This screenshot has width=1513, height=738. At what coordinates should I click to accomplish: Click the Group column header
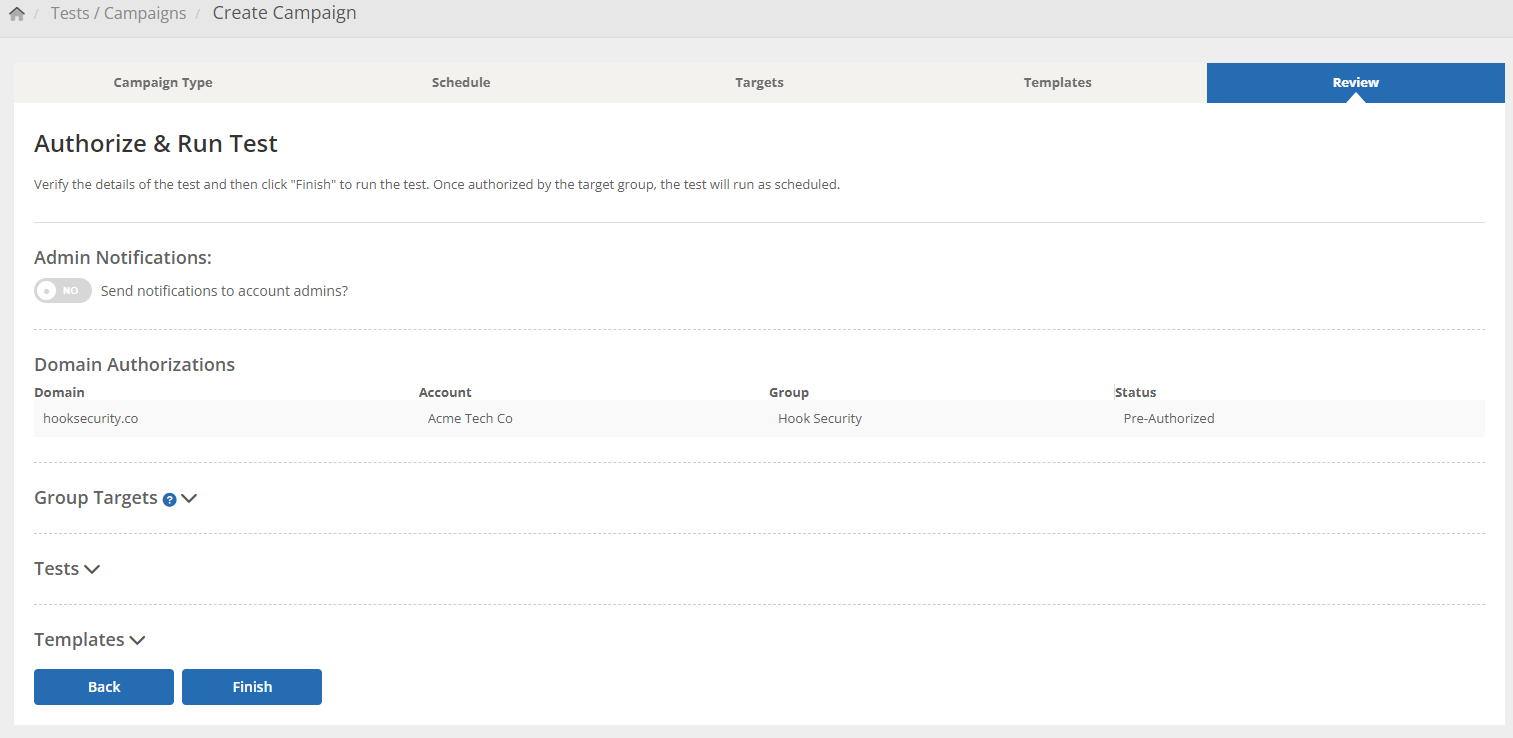pyautogui.click(x=789, y=392)
